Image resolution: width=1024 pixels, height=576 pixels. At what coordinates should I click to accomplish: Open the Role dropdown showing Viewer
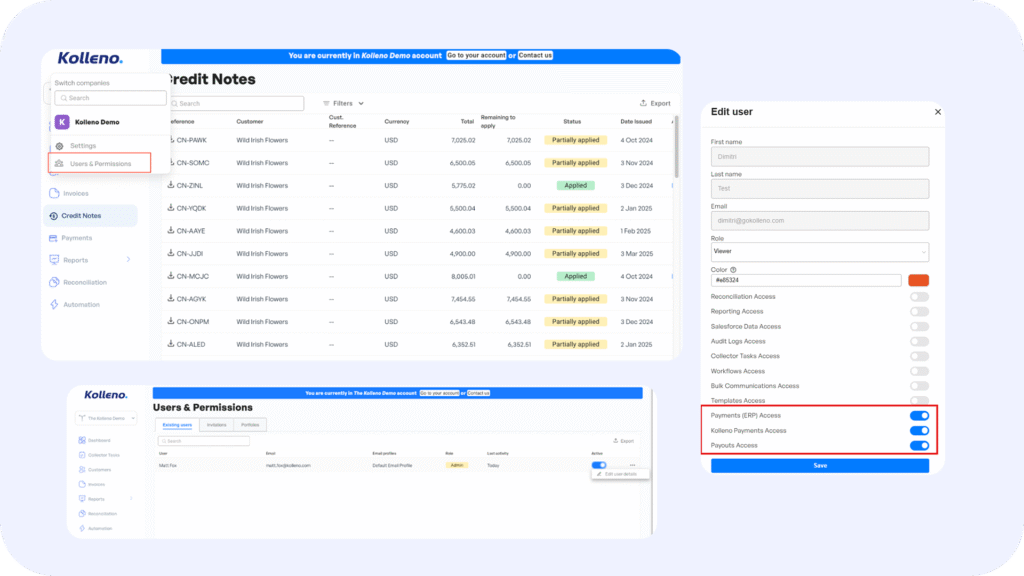pos(819,252)
